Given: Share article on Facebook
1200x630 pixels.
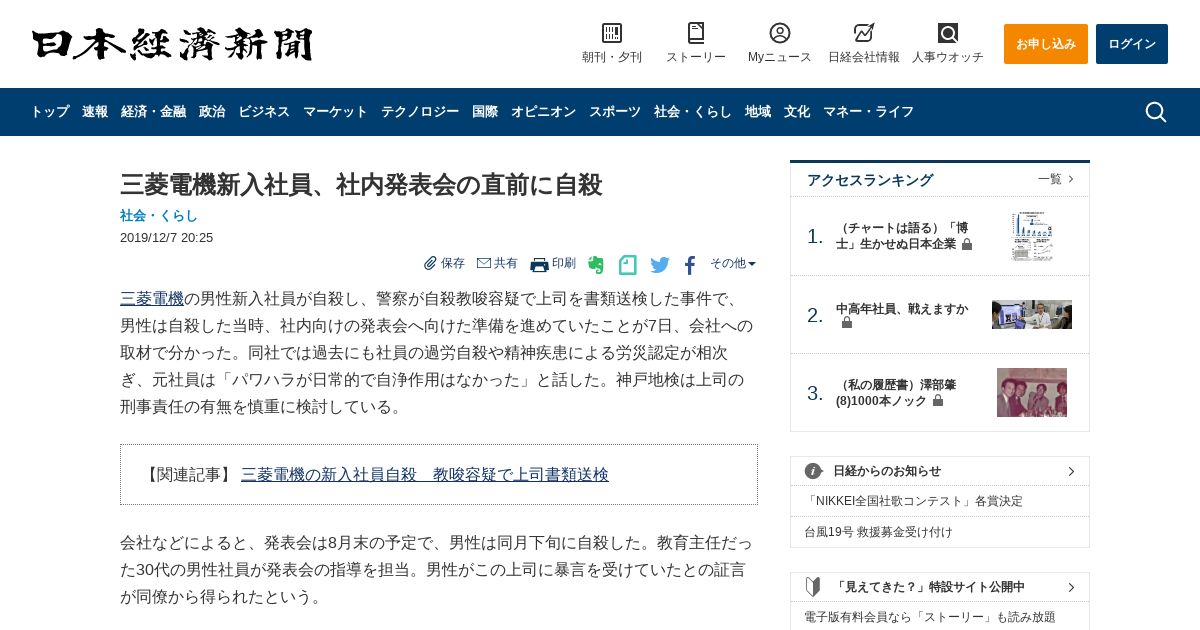Looking at the screenshot, I should click(690, 265).
